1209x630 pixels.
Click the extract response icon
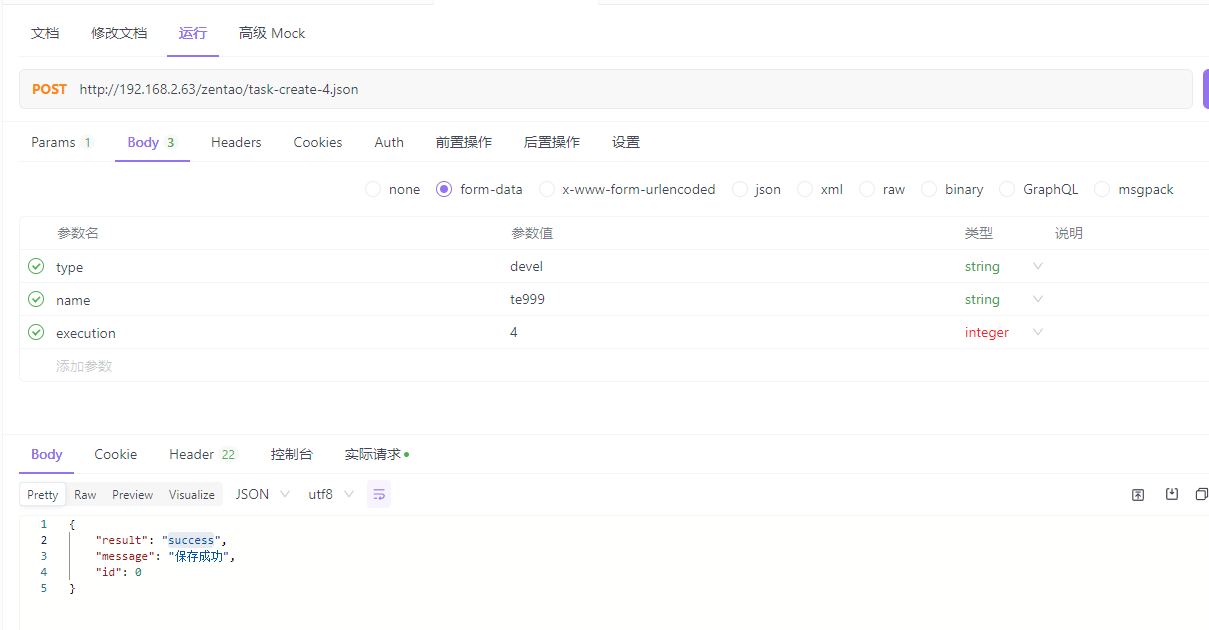coord(1138,494)
